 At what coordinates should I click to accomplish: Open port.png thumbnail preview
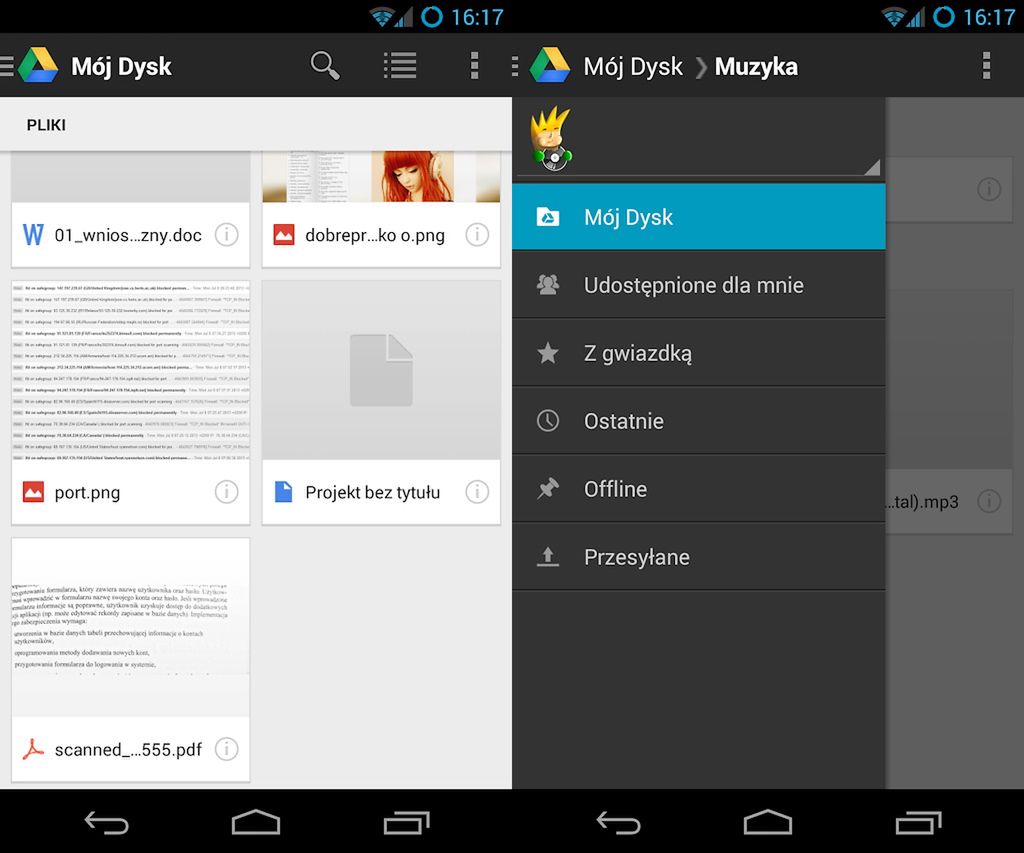[x=131, y=370]
